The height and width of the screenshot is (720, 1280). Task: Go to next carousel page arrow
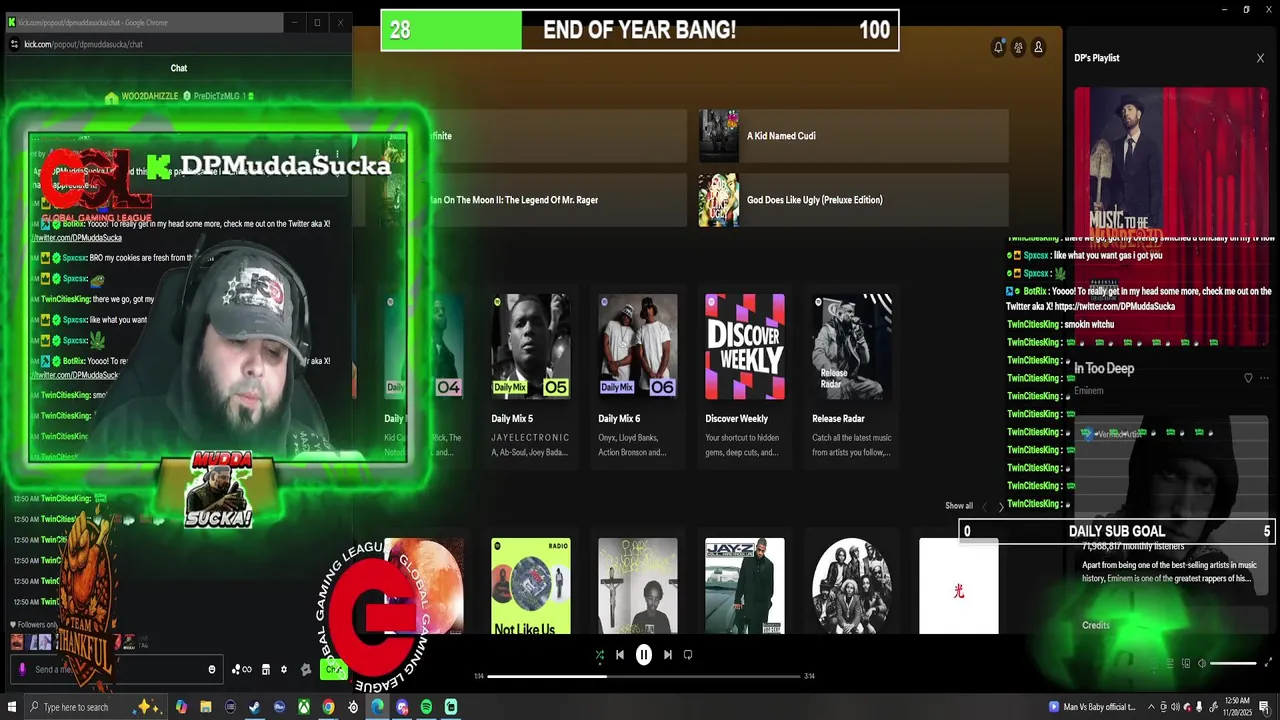pos(1001,507)
